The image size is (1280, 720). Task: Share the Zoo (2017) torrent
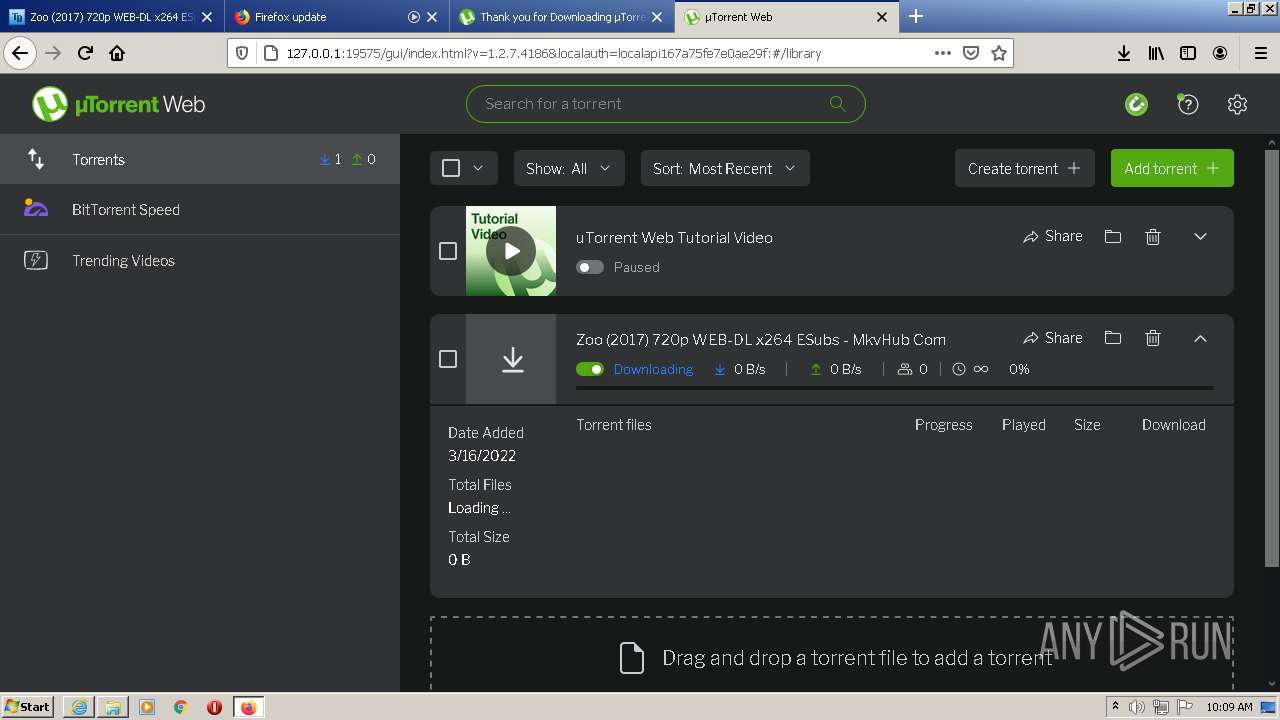click(x=1053, y=338)
